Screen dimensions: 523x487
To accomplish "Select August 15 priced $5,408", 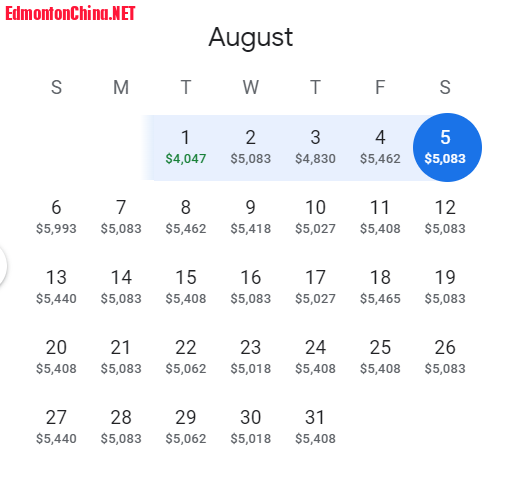I will click(186, 287).
